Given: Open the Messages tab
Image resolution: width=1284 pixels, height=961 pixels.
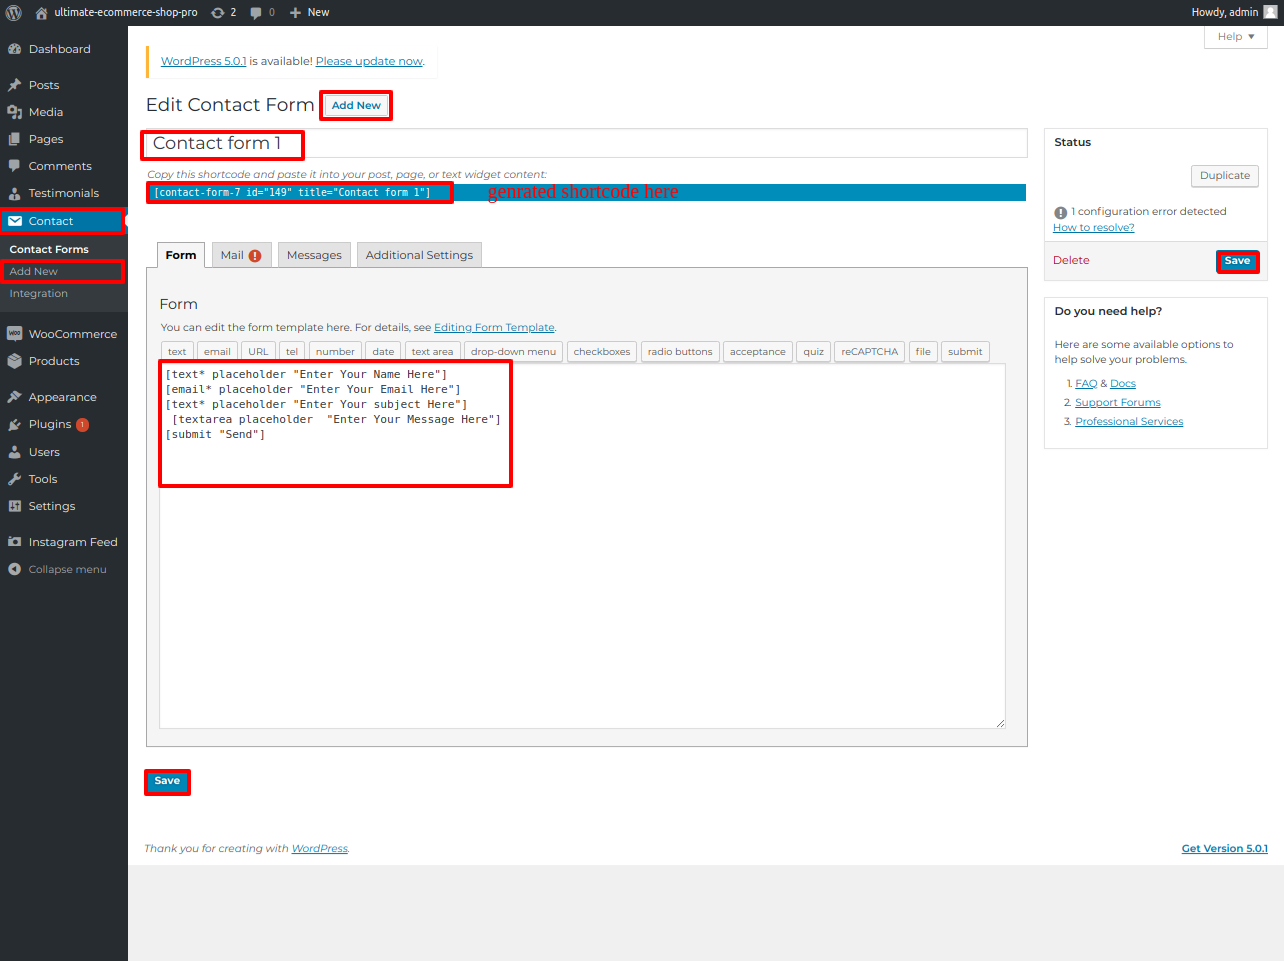Looking at the screenshot, I should point(314,255).
